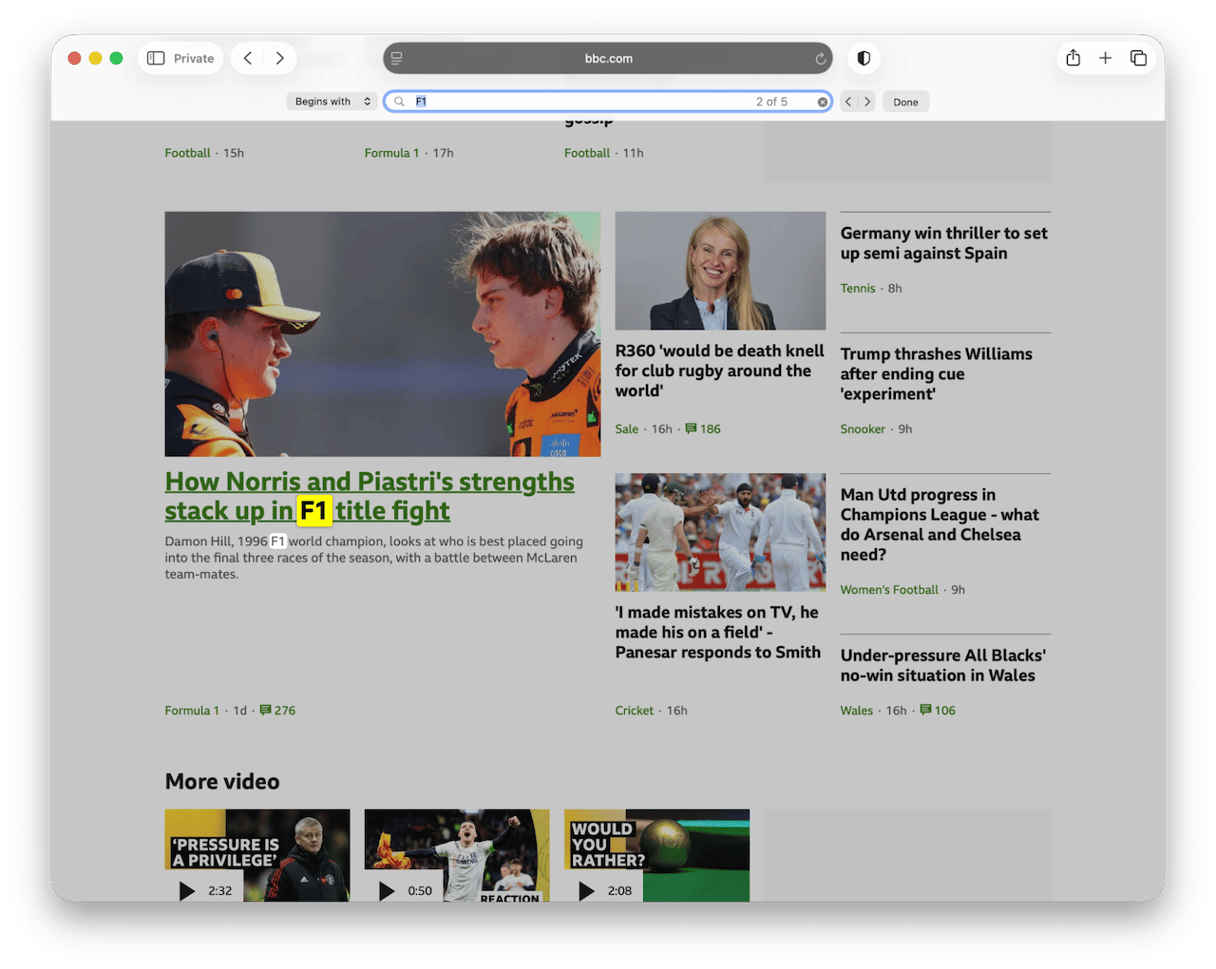Screen dimensions: 1216x969
Task: Open the Safari sidebar icon
Action: tap(156, 58)
